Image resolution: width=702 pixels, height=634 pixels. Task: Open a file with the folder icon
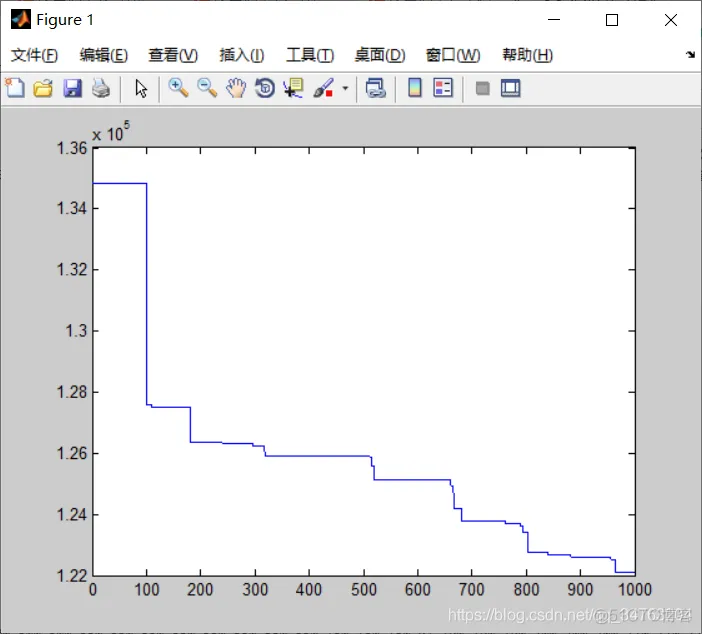point(43,88)
